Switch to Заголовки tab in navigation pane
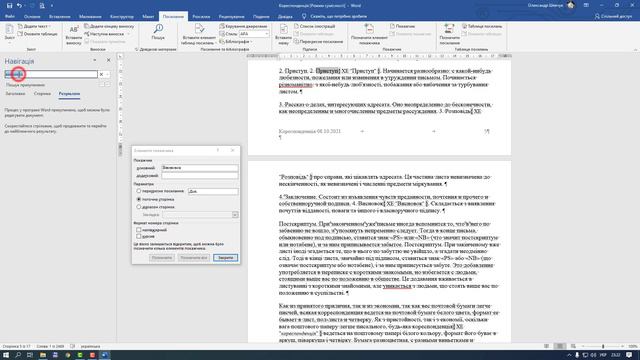640x360 pixels. click(x=15, y=94)
